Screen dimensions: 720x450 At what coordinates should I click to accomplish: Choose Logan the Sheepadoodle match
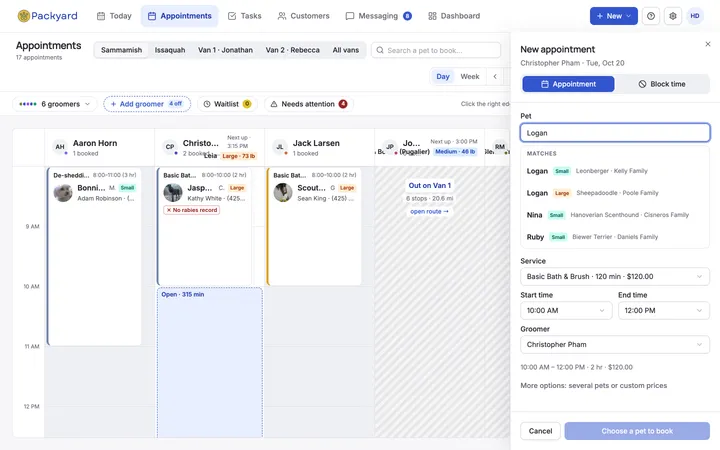615,193
